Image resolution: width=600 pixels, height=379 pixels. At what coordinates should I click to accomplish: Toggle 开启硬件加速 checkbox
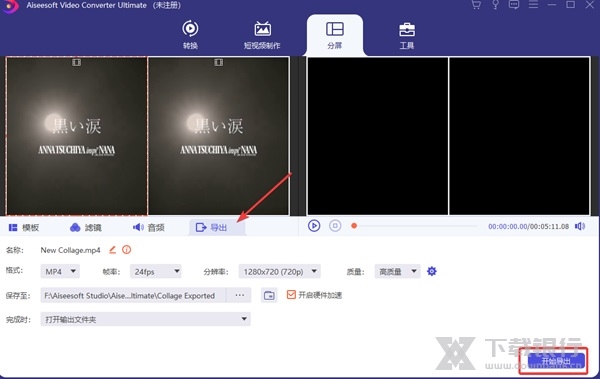(x=291, y=294)
